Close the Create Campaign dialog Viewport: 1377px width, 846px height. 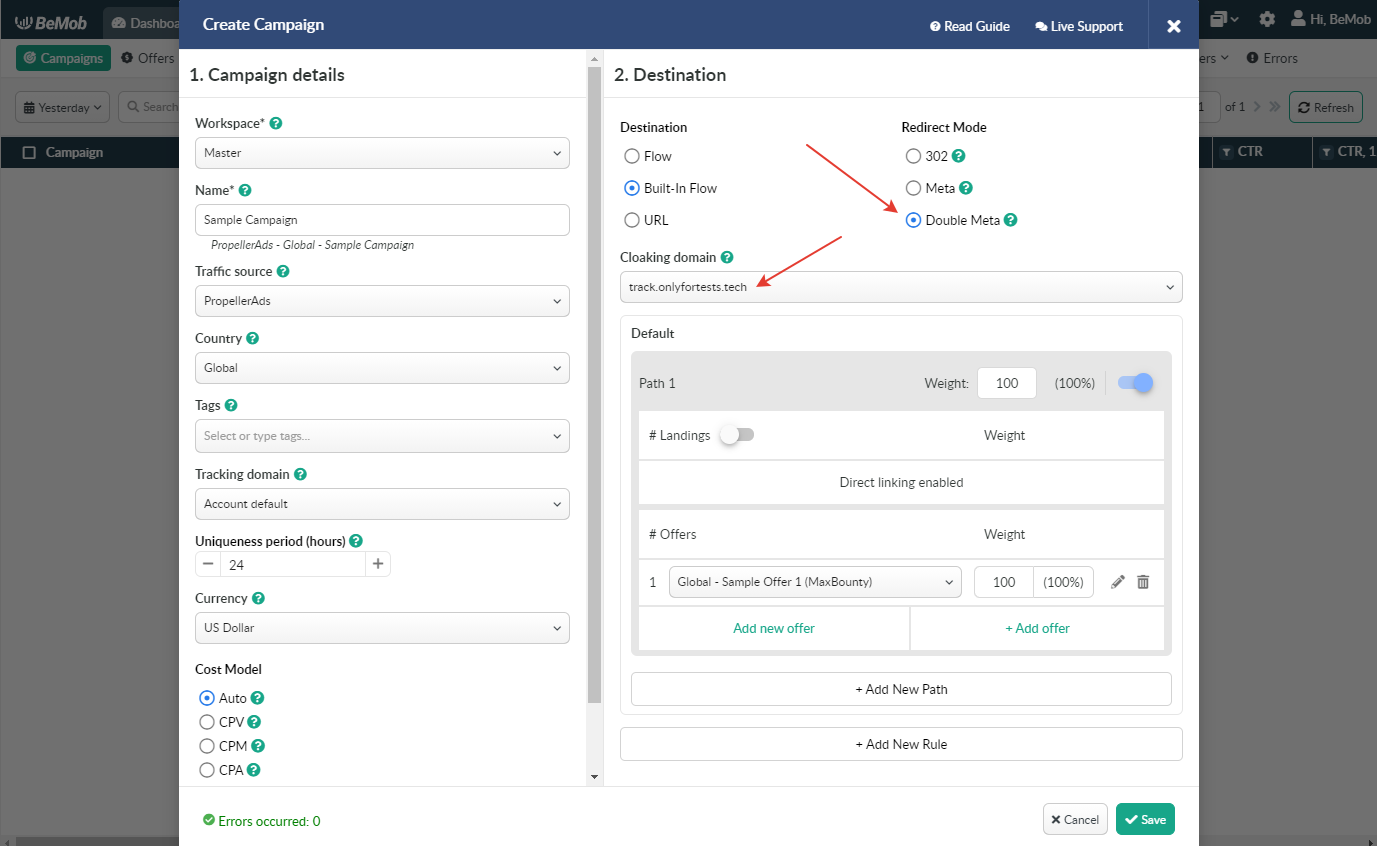pyautogui.click(x=1174, y=26)
